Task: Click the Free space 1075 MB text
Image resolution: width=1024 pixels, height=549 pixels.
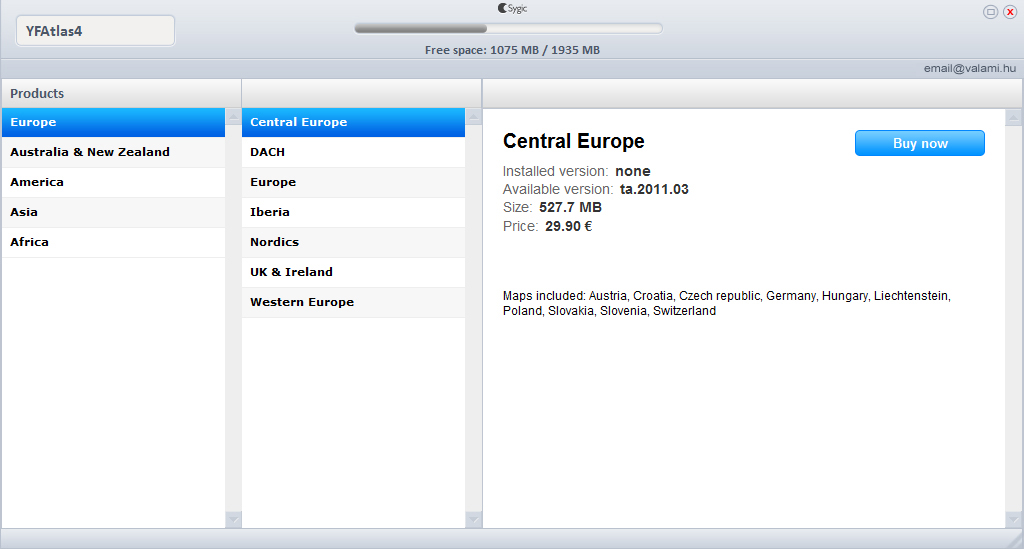Action: point(512,50)
